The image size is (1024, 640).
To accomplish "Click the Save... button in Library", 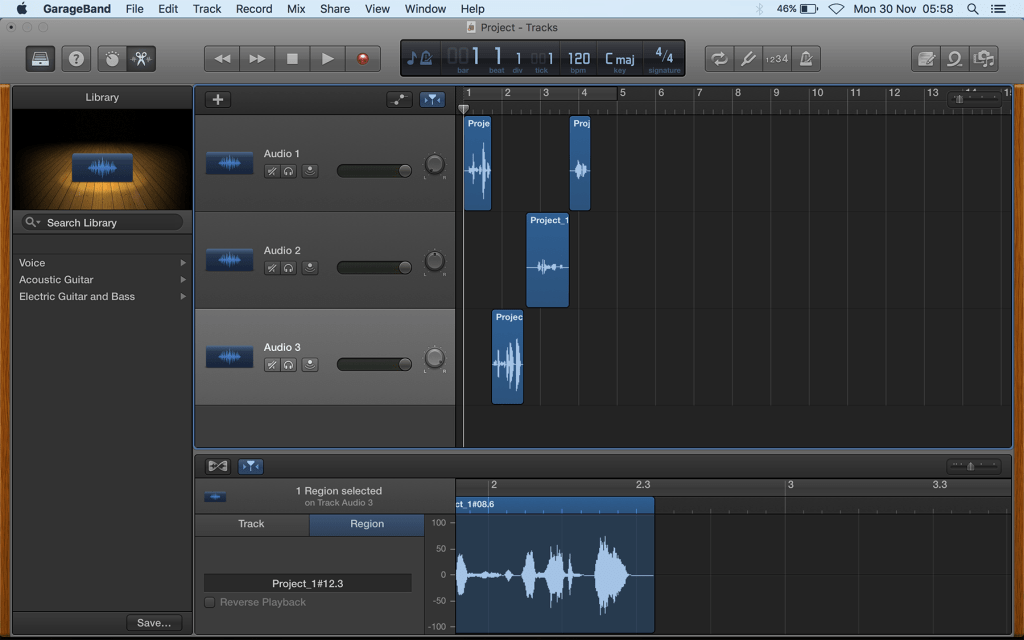I will [x=154, y=623].
